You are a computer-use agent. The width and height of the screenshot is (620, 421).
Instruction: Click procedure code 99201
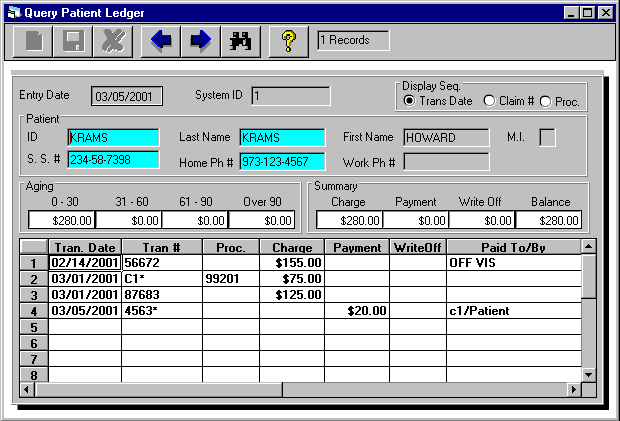(x=231, y=279)
